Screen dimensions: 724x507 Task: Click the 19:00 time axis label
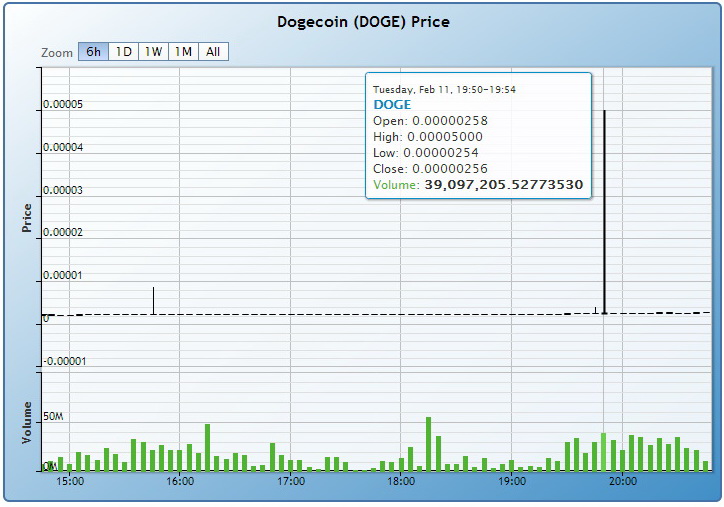(x=512, y=481)
